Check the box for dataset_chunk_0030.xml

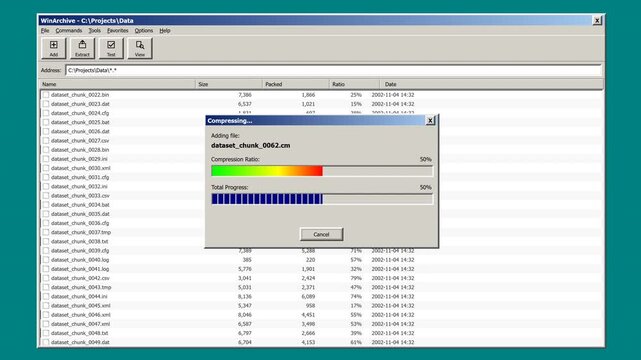point(46,168)
